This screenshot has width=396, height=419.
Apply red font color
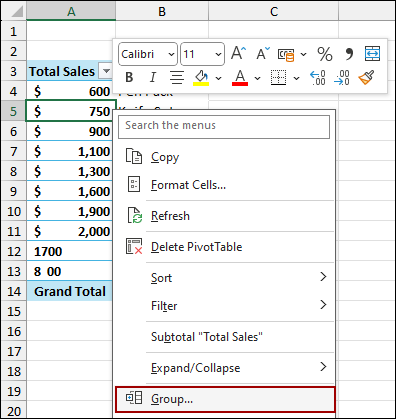[x=240, y=78]
